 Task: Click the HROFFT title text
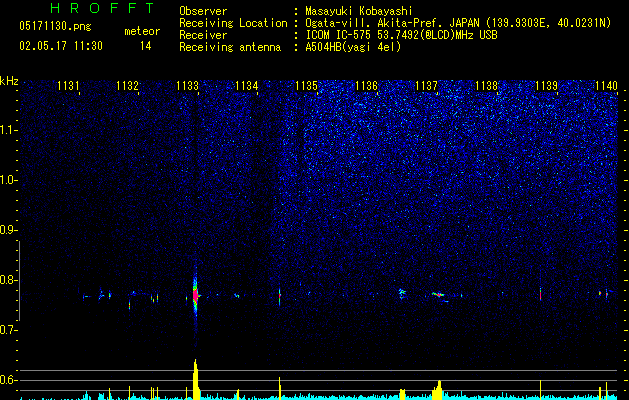[x=102, y=8]
